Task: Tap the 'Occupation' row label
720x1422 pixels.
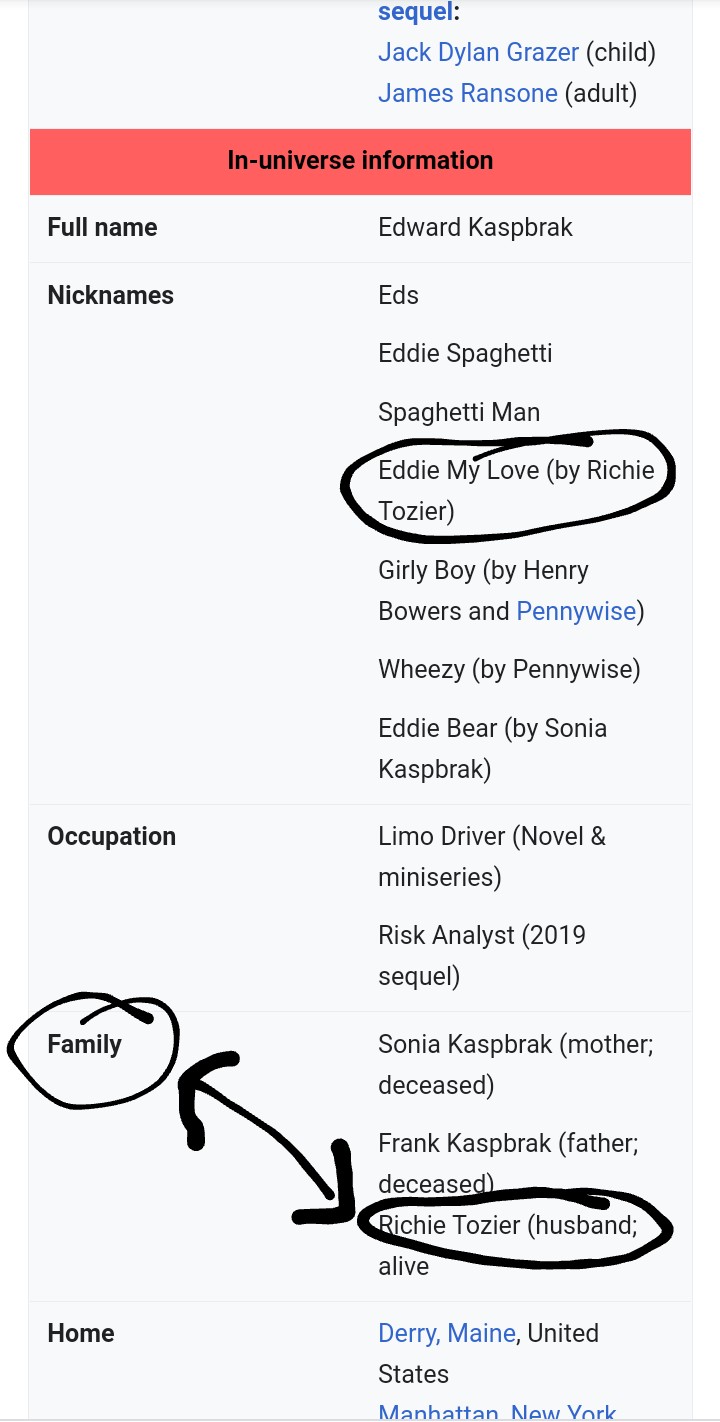Action: (x=111, y=836)
